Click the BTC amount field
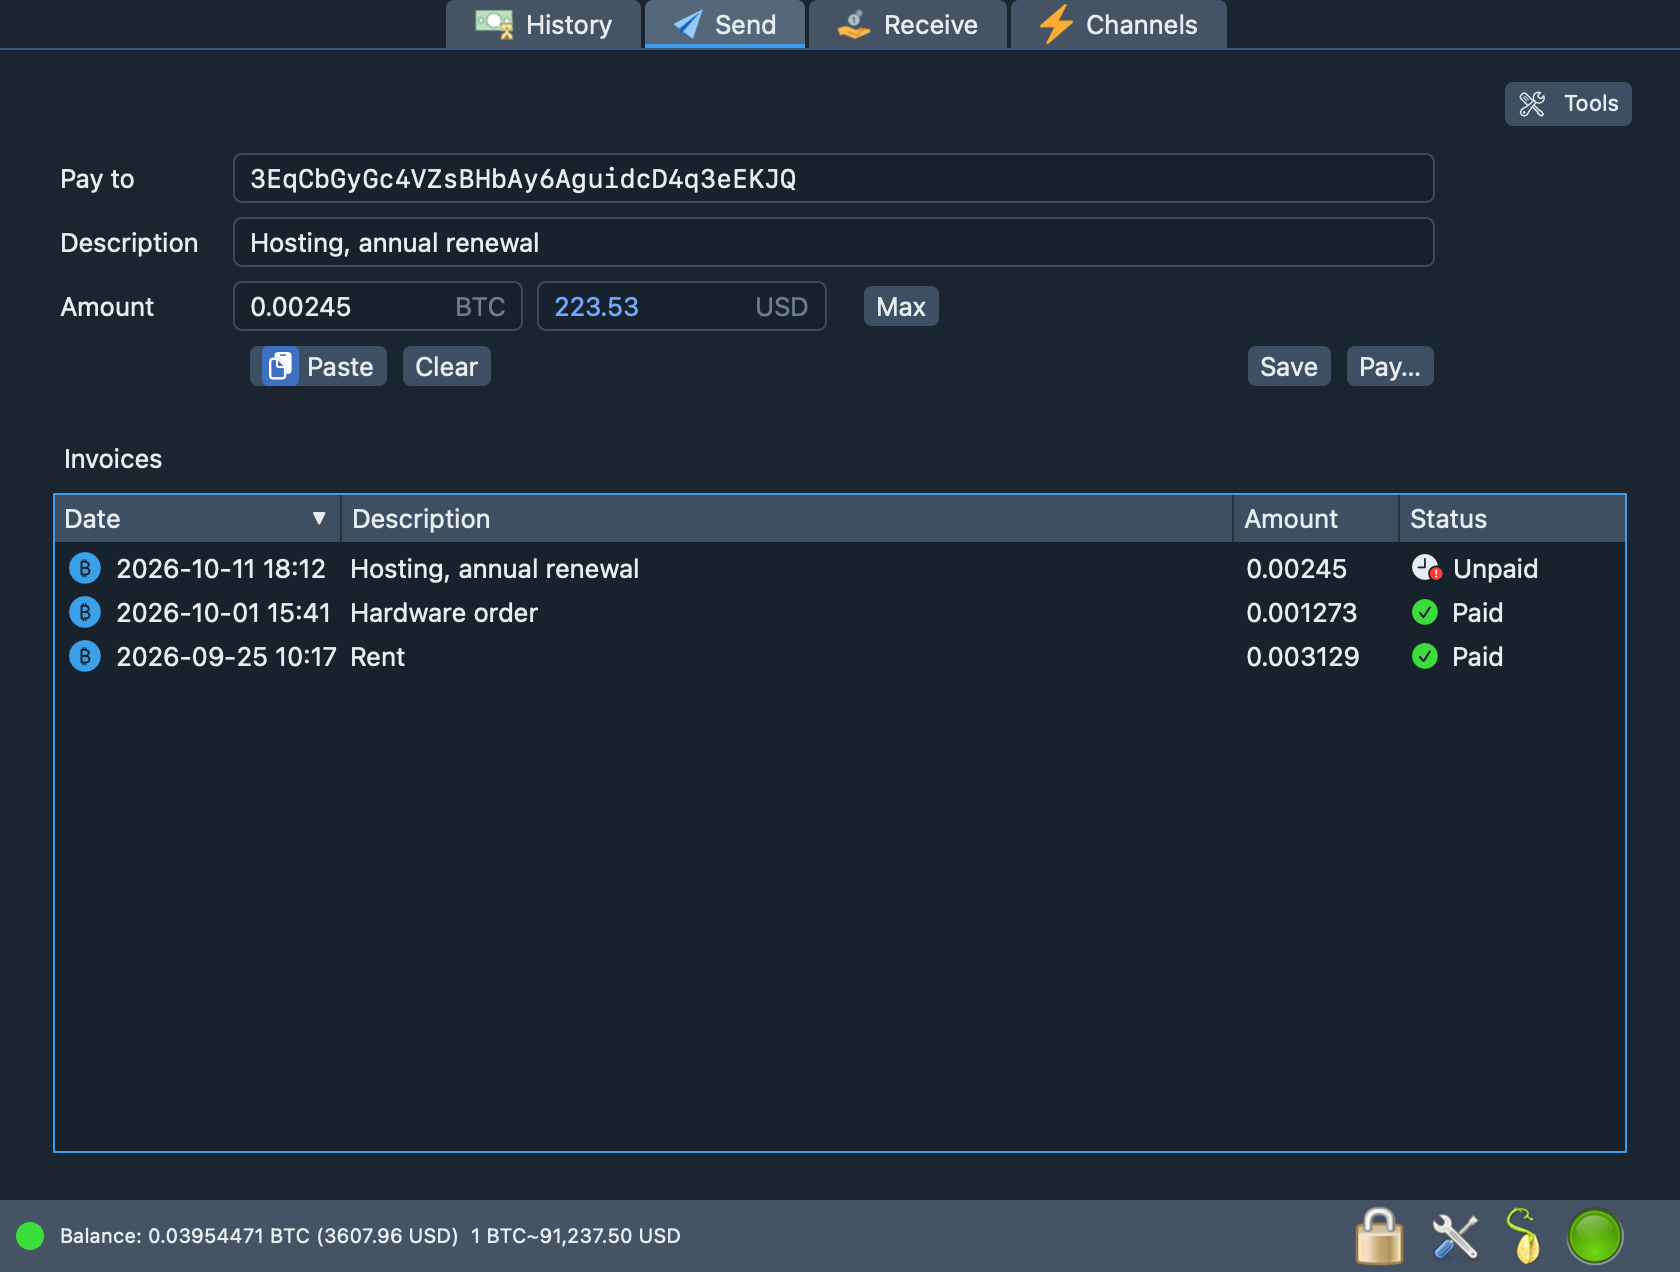Image resolution: width=1680 pixels, height=1272 pixels. tap(378, 306)
